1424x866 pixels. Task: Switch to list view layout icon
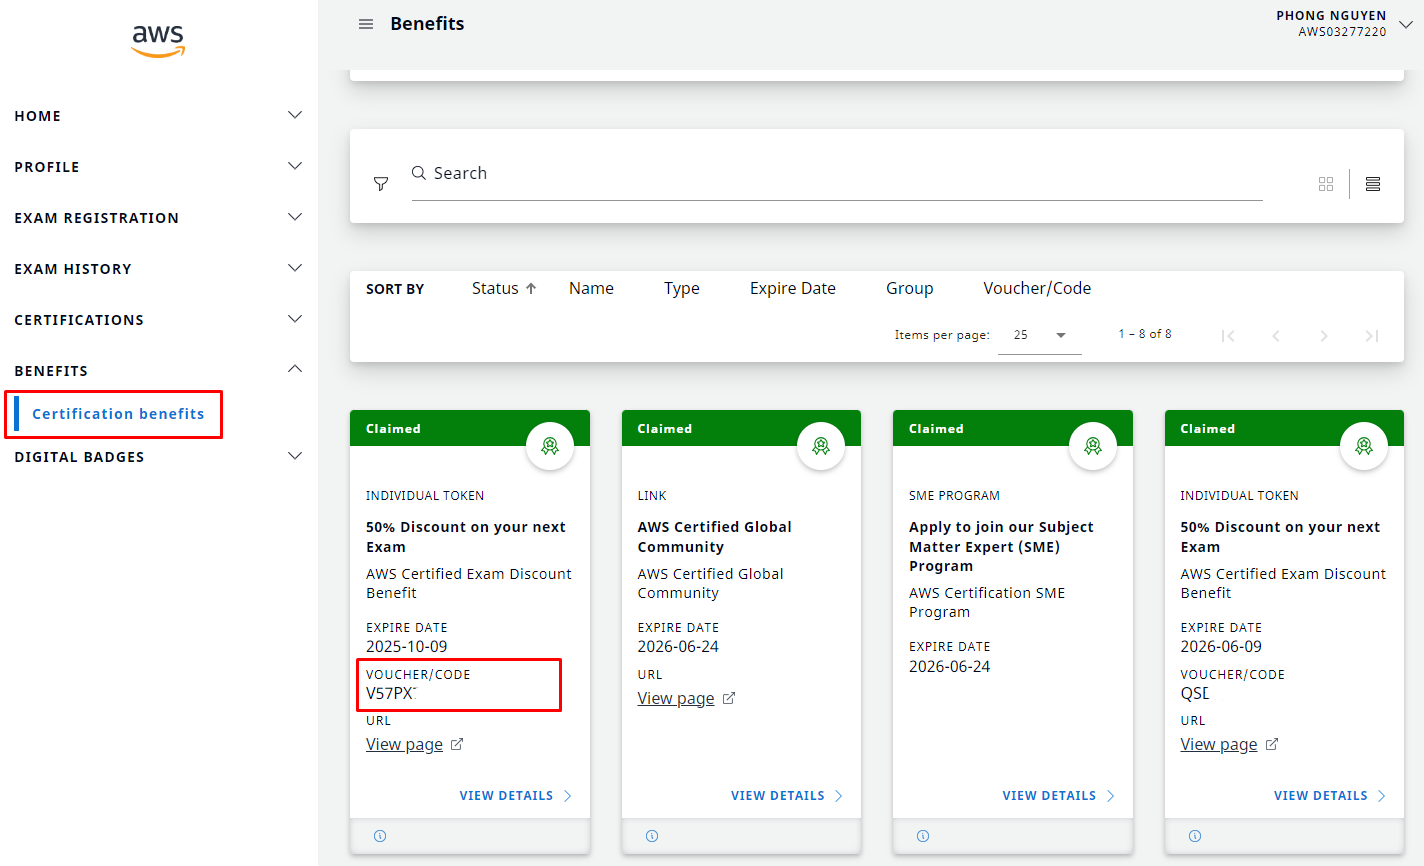click(x=1373, y=184)
